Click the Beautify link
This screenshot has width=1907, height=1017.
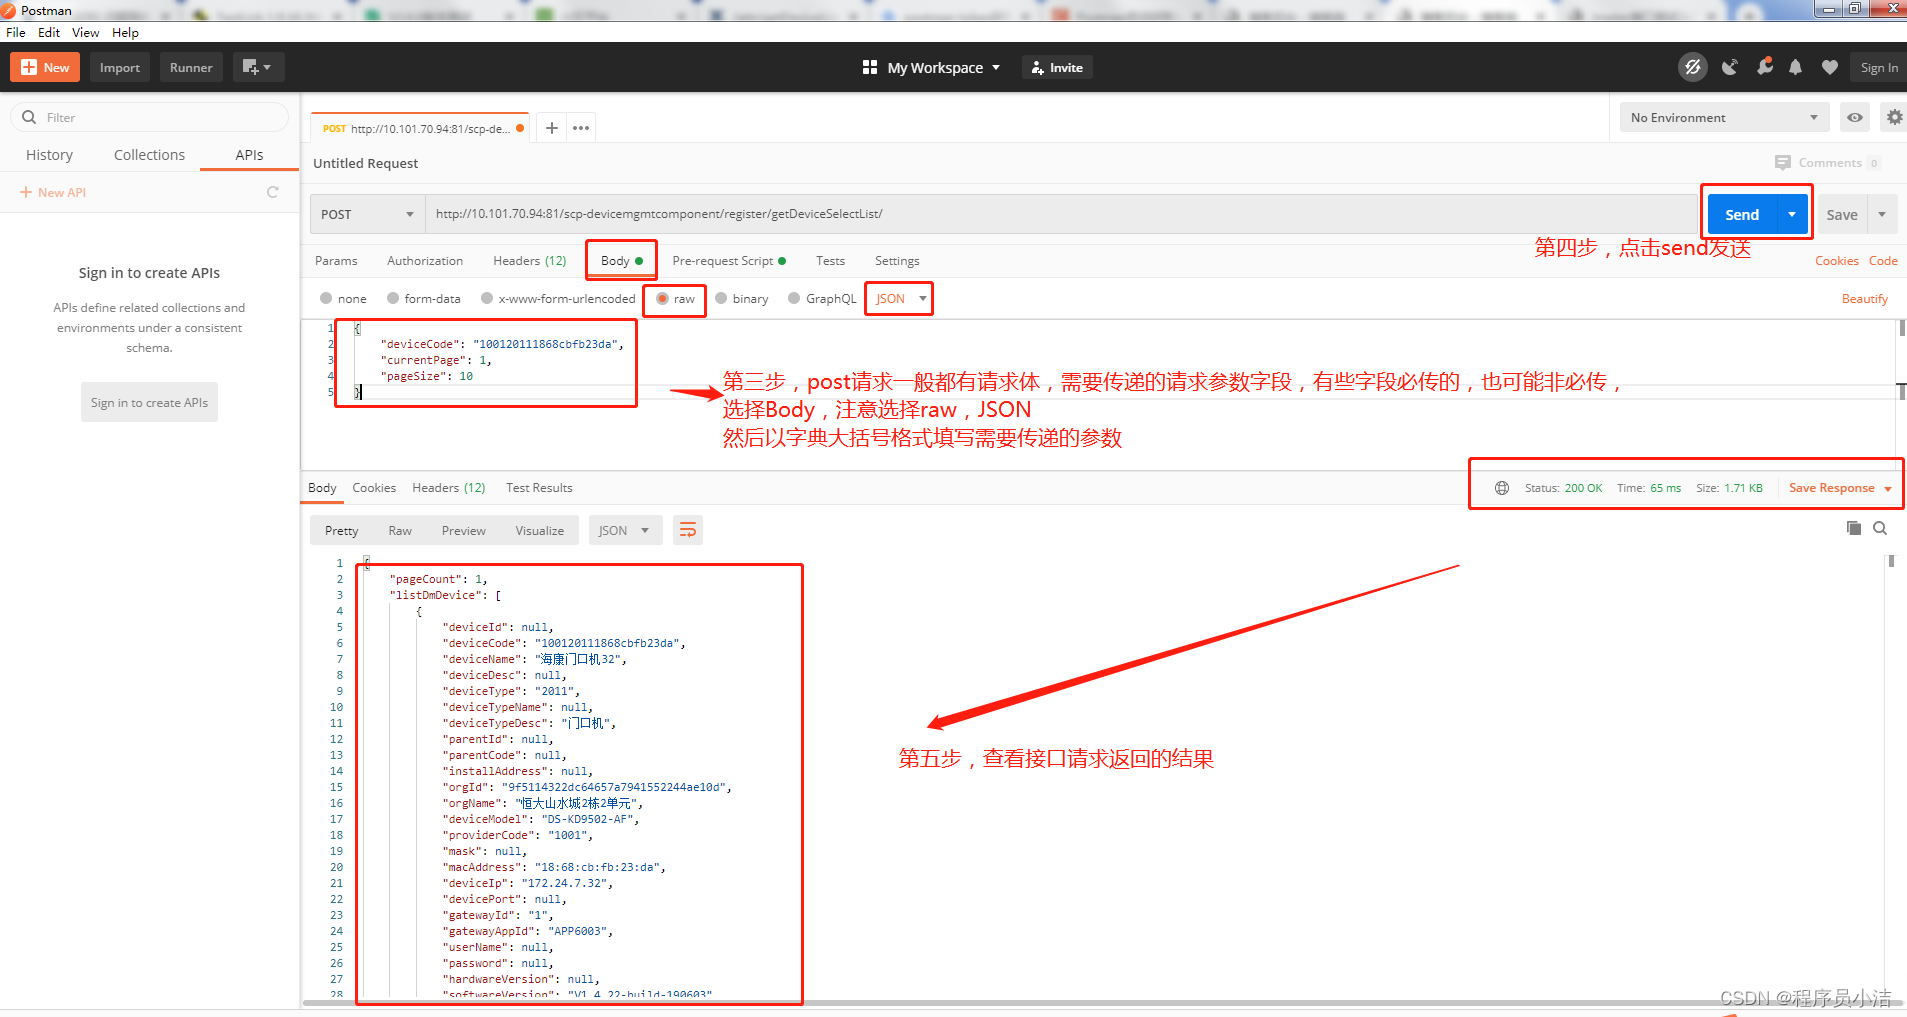click(1864, 299)
